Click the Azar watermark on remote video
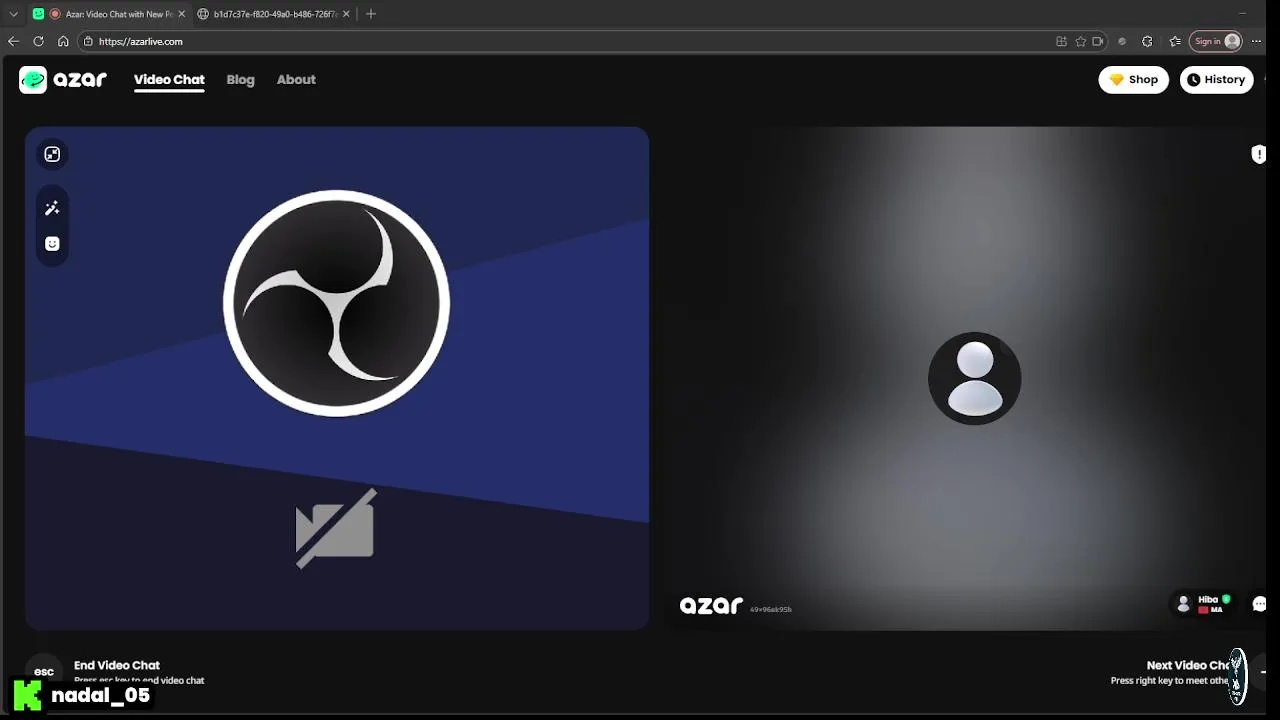Viewport: 1280px width, 720px height. pos(712,605)
